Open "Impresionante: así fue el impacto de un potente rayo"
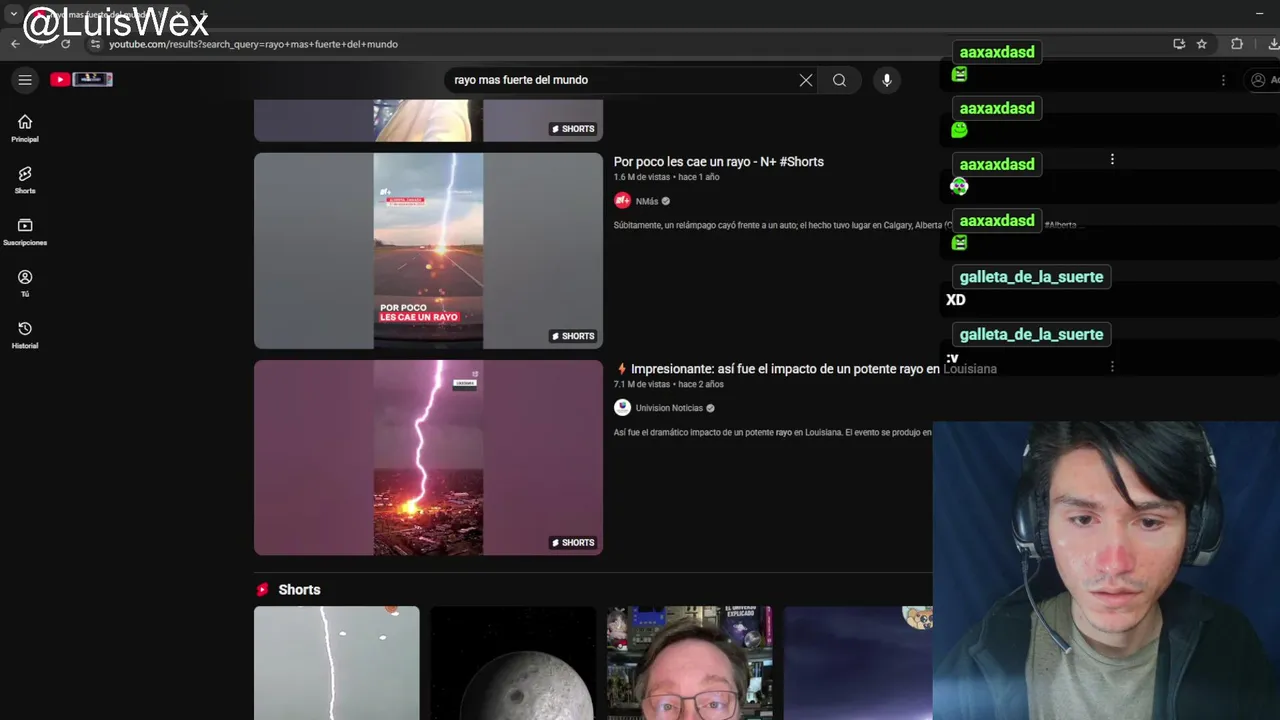This screenshot has width=1280, height=720. point(805,369)
